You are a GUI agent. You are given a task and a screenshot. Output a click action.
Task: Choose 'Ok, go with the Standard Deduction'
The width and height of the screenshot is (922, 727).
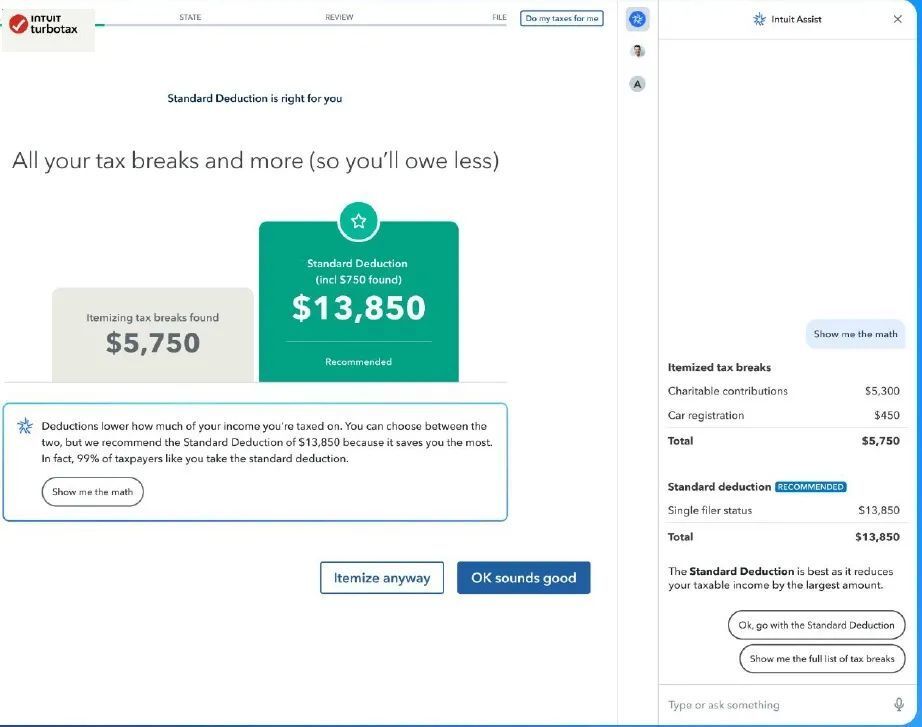pyautogui.click(x=816, y=625)
